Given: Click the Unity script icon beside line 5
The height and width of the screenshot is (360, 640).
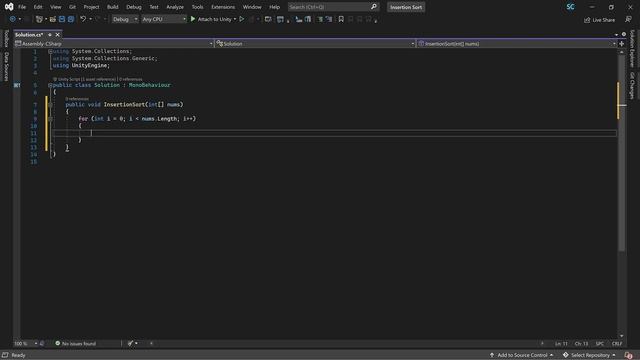Looking at the screenshot, I should click(x=17, y=85).
